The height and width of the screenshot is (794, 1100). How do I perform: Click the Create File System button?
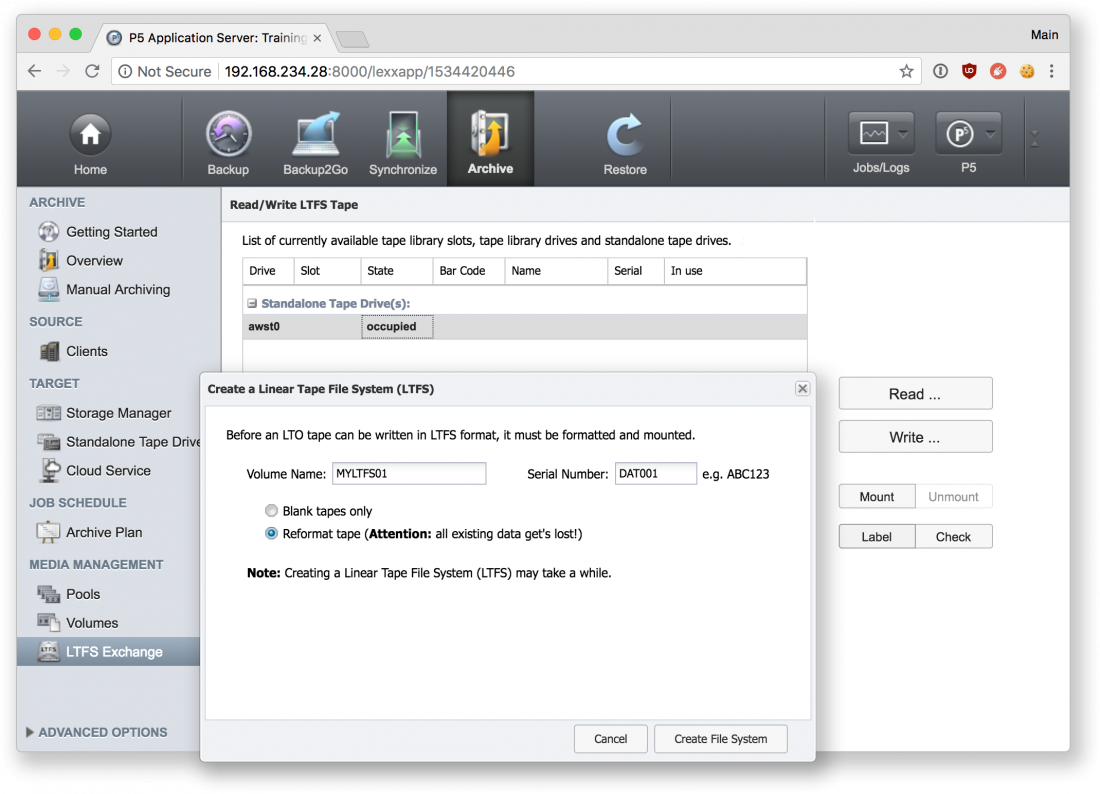[x=720, y=739]
